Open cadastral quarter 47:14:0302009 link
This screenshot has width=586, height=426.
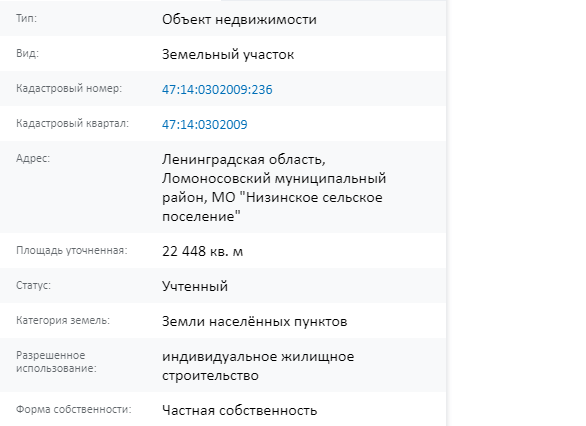pos(205,124)
